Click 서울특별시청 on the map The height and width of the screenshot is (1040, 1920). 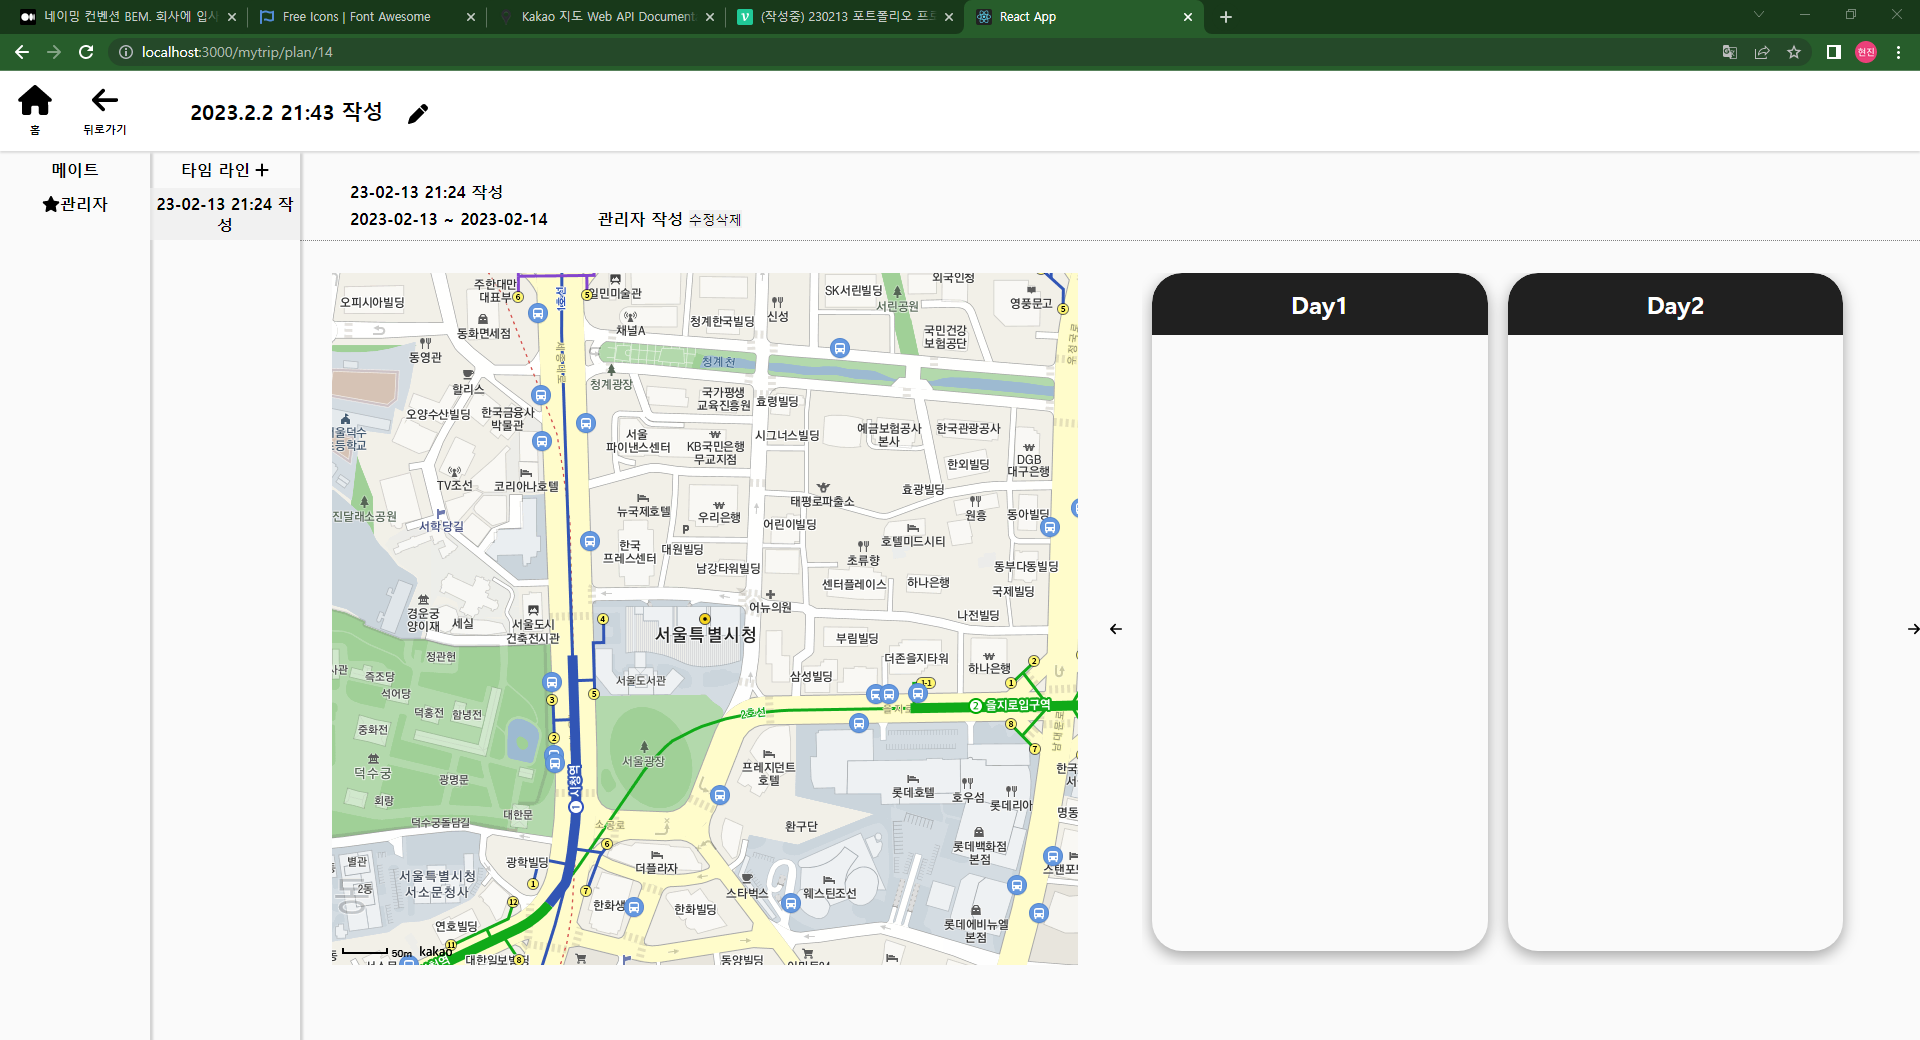coord(705,635)
